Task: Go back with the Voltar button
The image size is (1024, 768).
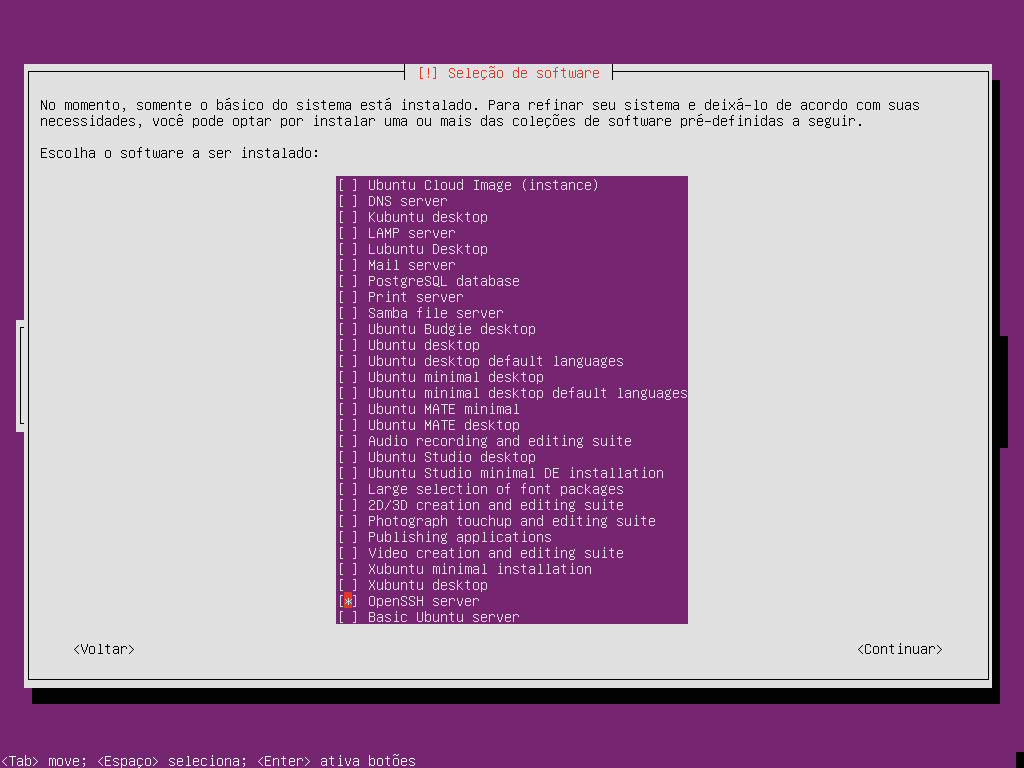Action: click(x=104, y=649)
